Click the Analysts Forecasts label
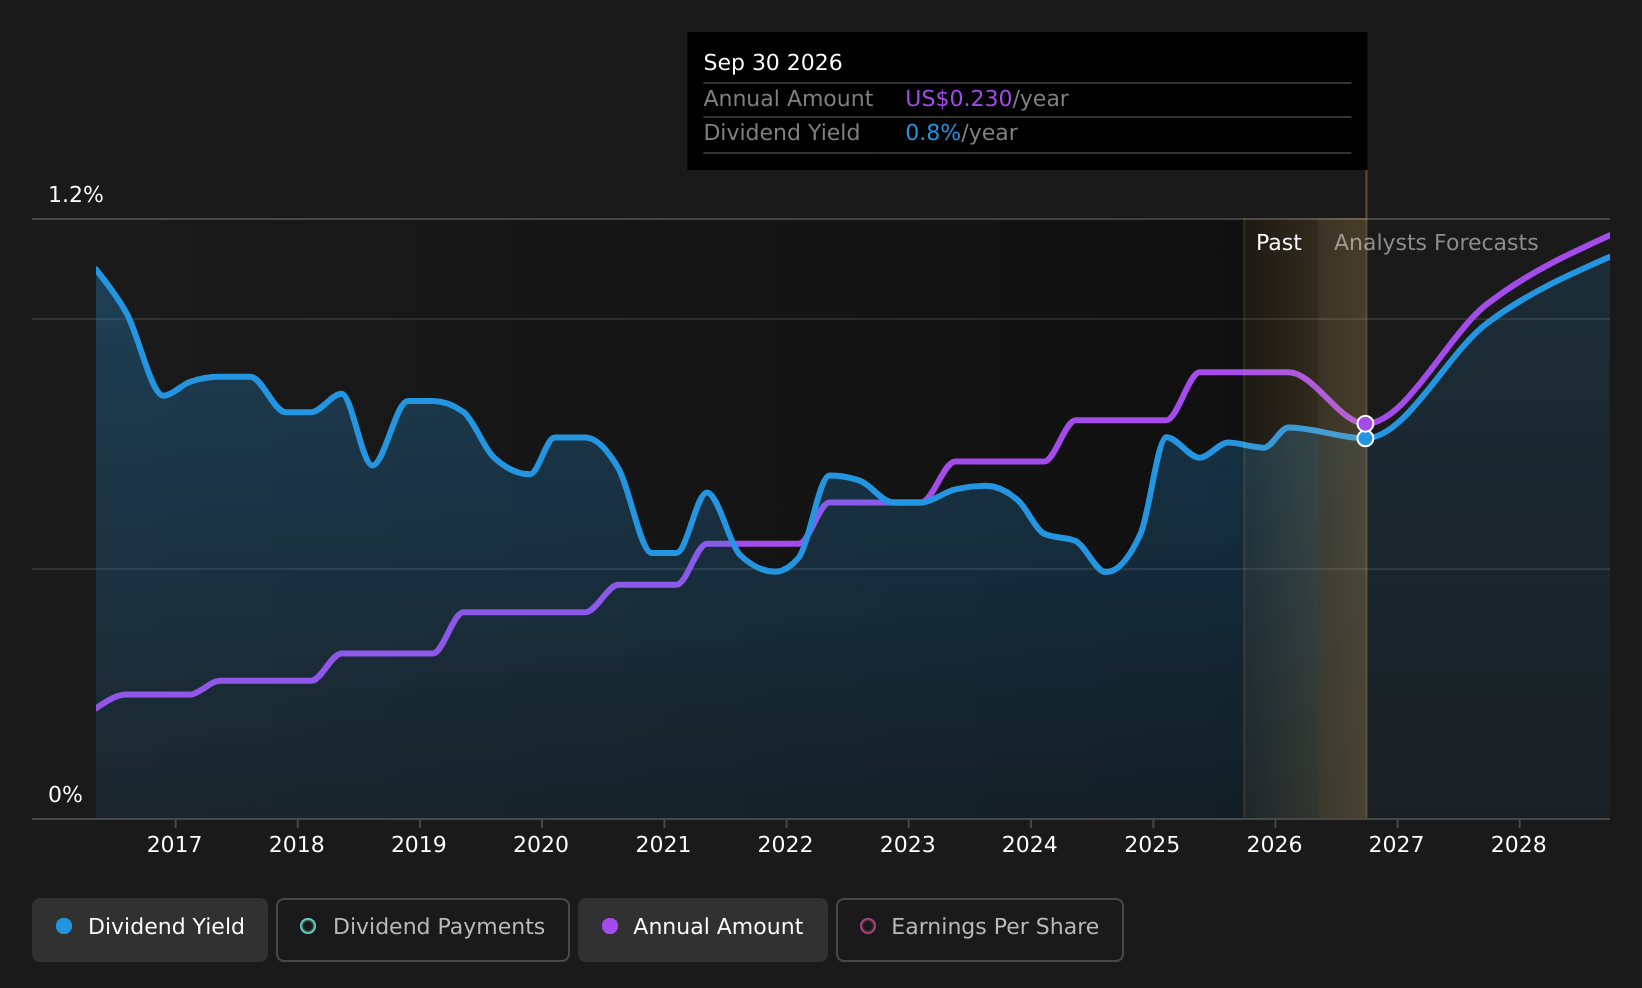This screenshot has width=1642, height=988. 1436,243
